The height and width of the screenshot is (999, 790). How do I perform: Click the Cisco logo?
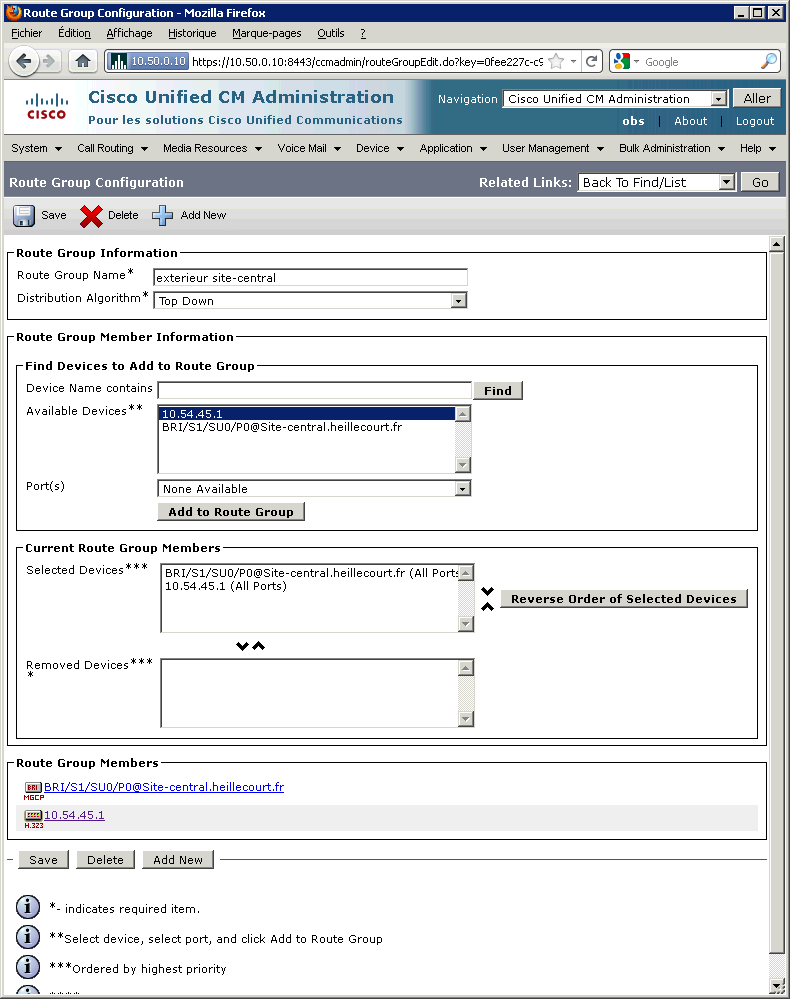47,106
